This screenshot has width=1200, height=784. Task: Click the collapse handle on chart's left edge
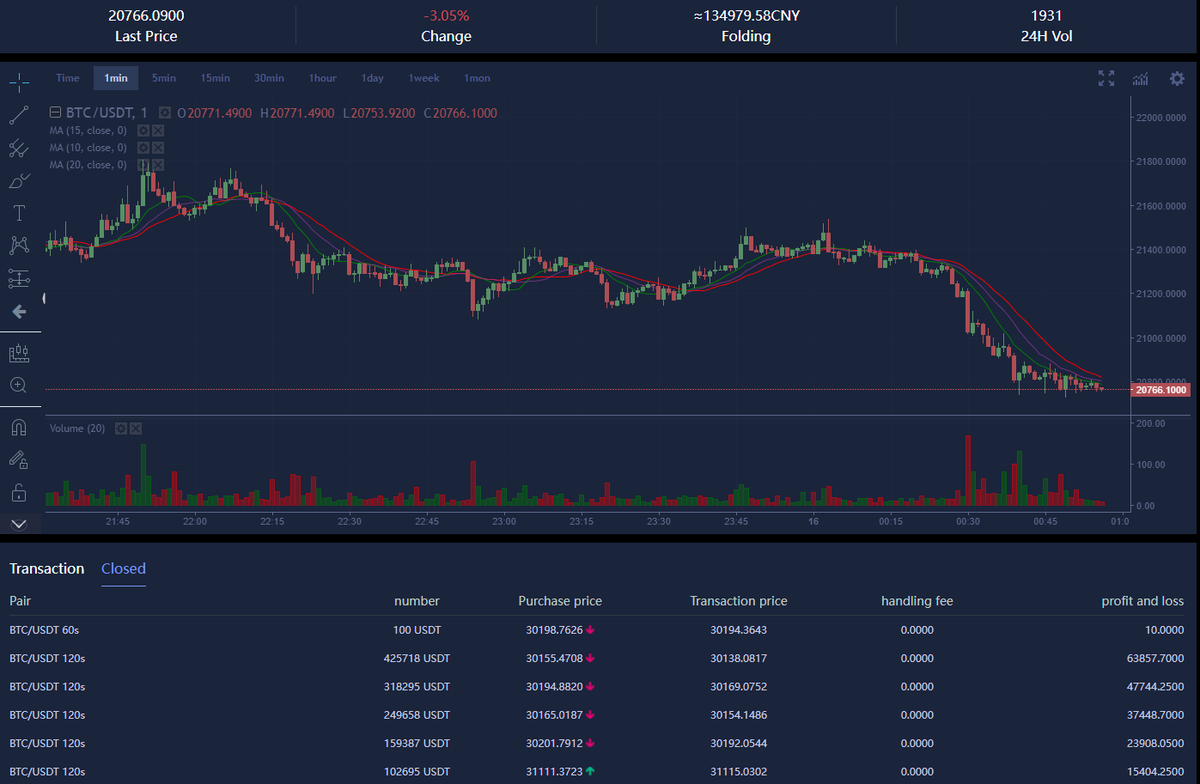pos(45,297)
